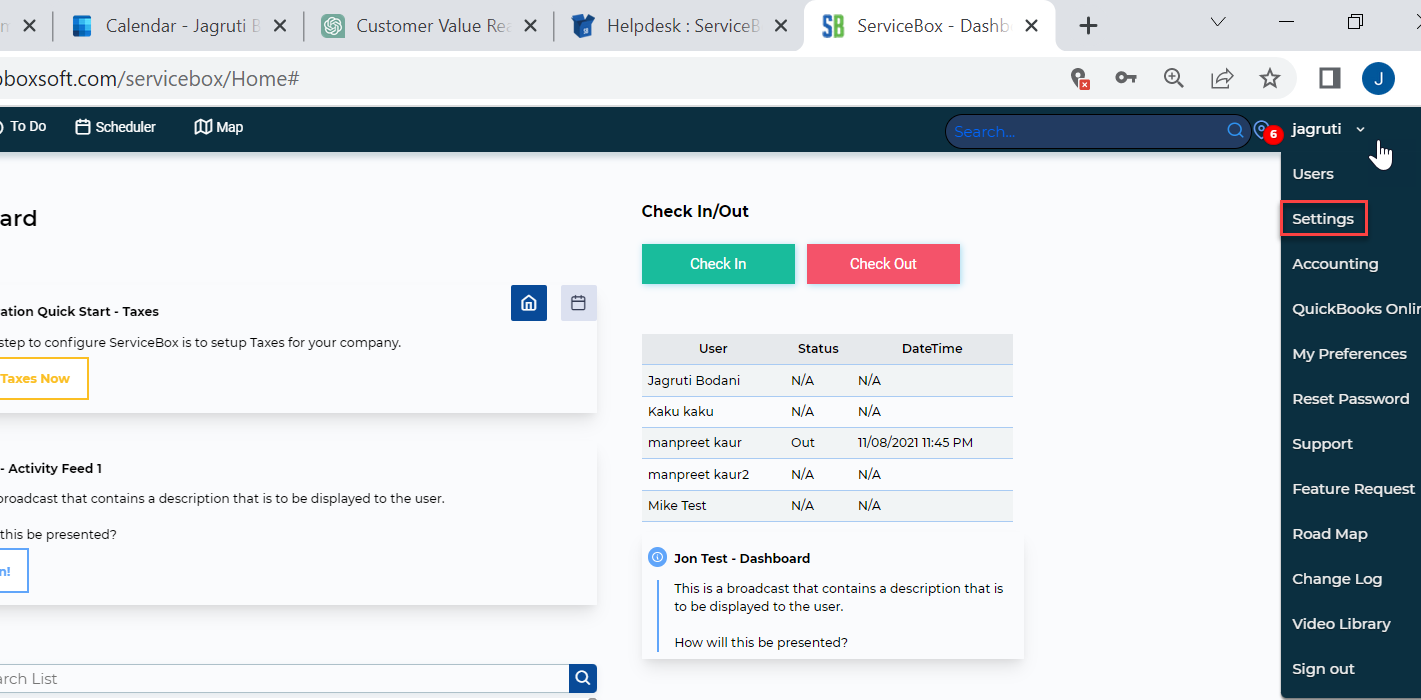Open Road Map from the menu
1421x700 pixels.
click(x=1329, y=534)
